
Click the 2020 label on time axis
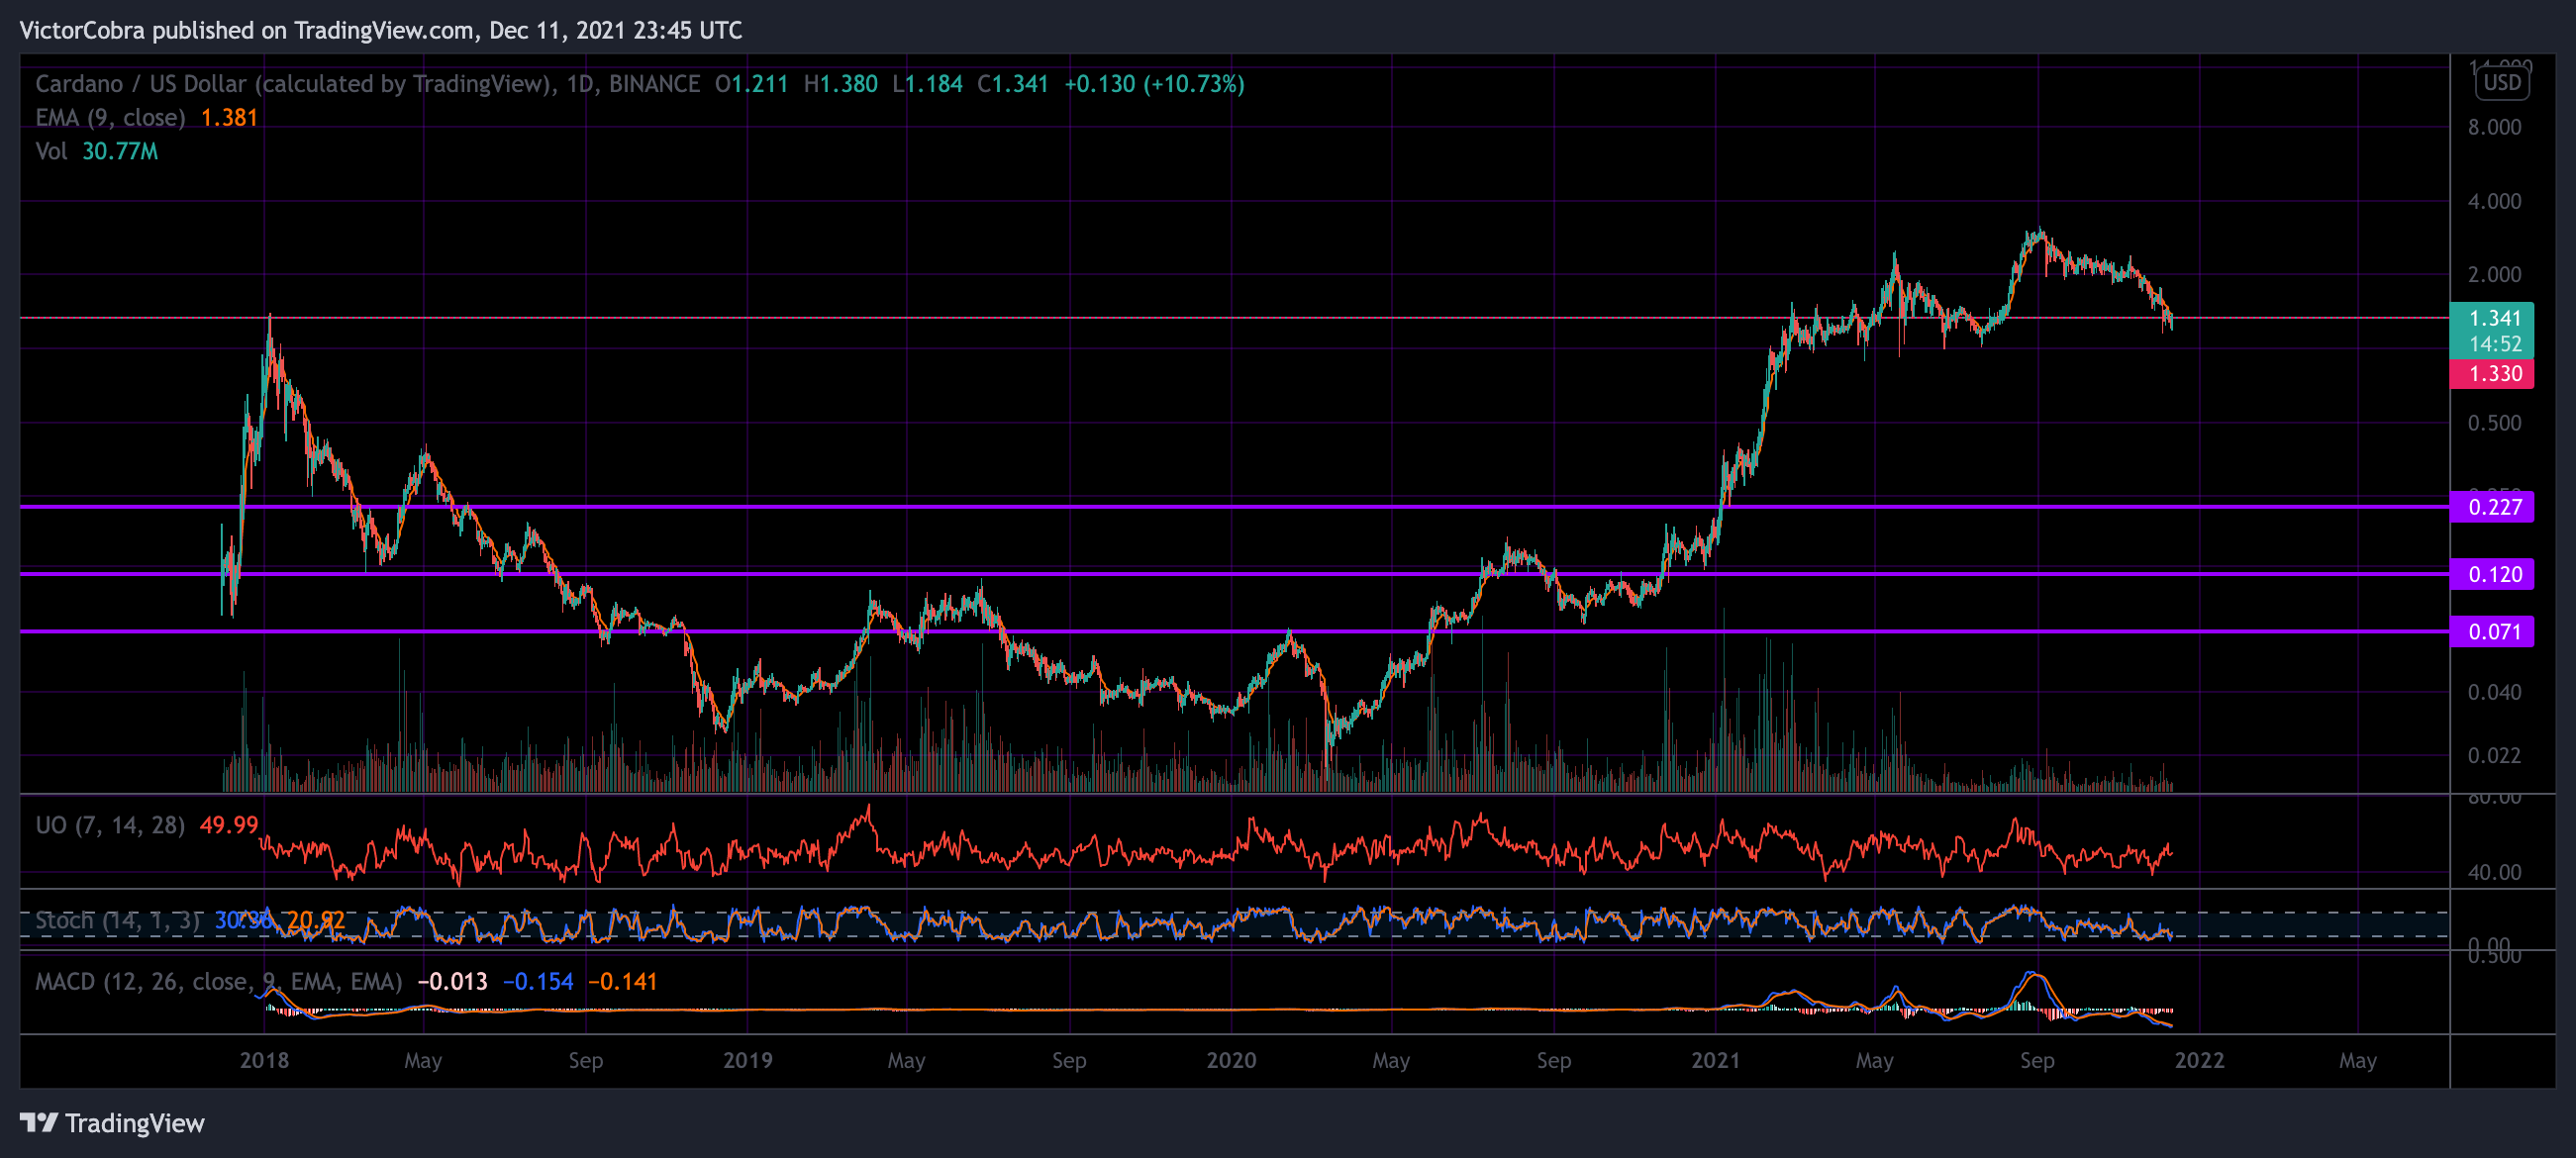[x=1231, y=1060]
